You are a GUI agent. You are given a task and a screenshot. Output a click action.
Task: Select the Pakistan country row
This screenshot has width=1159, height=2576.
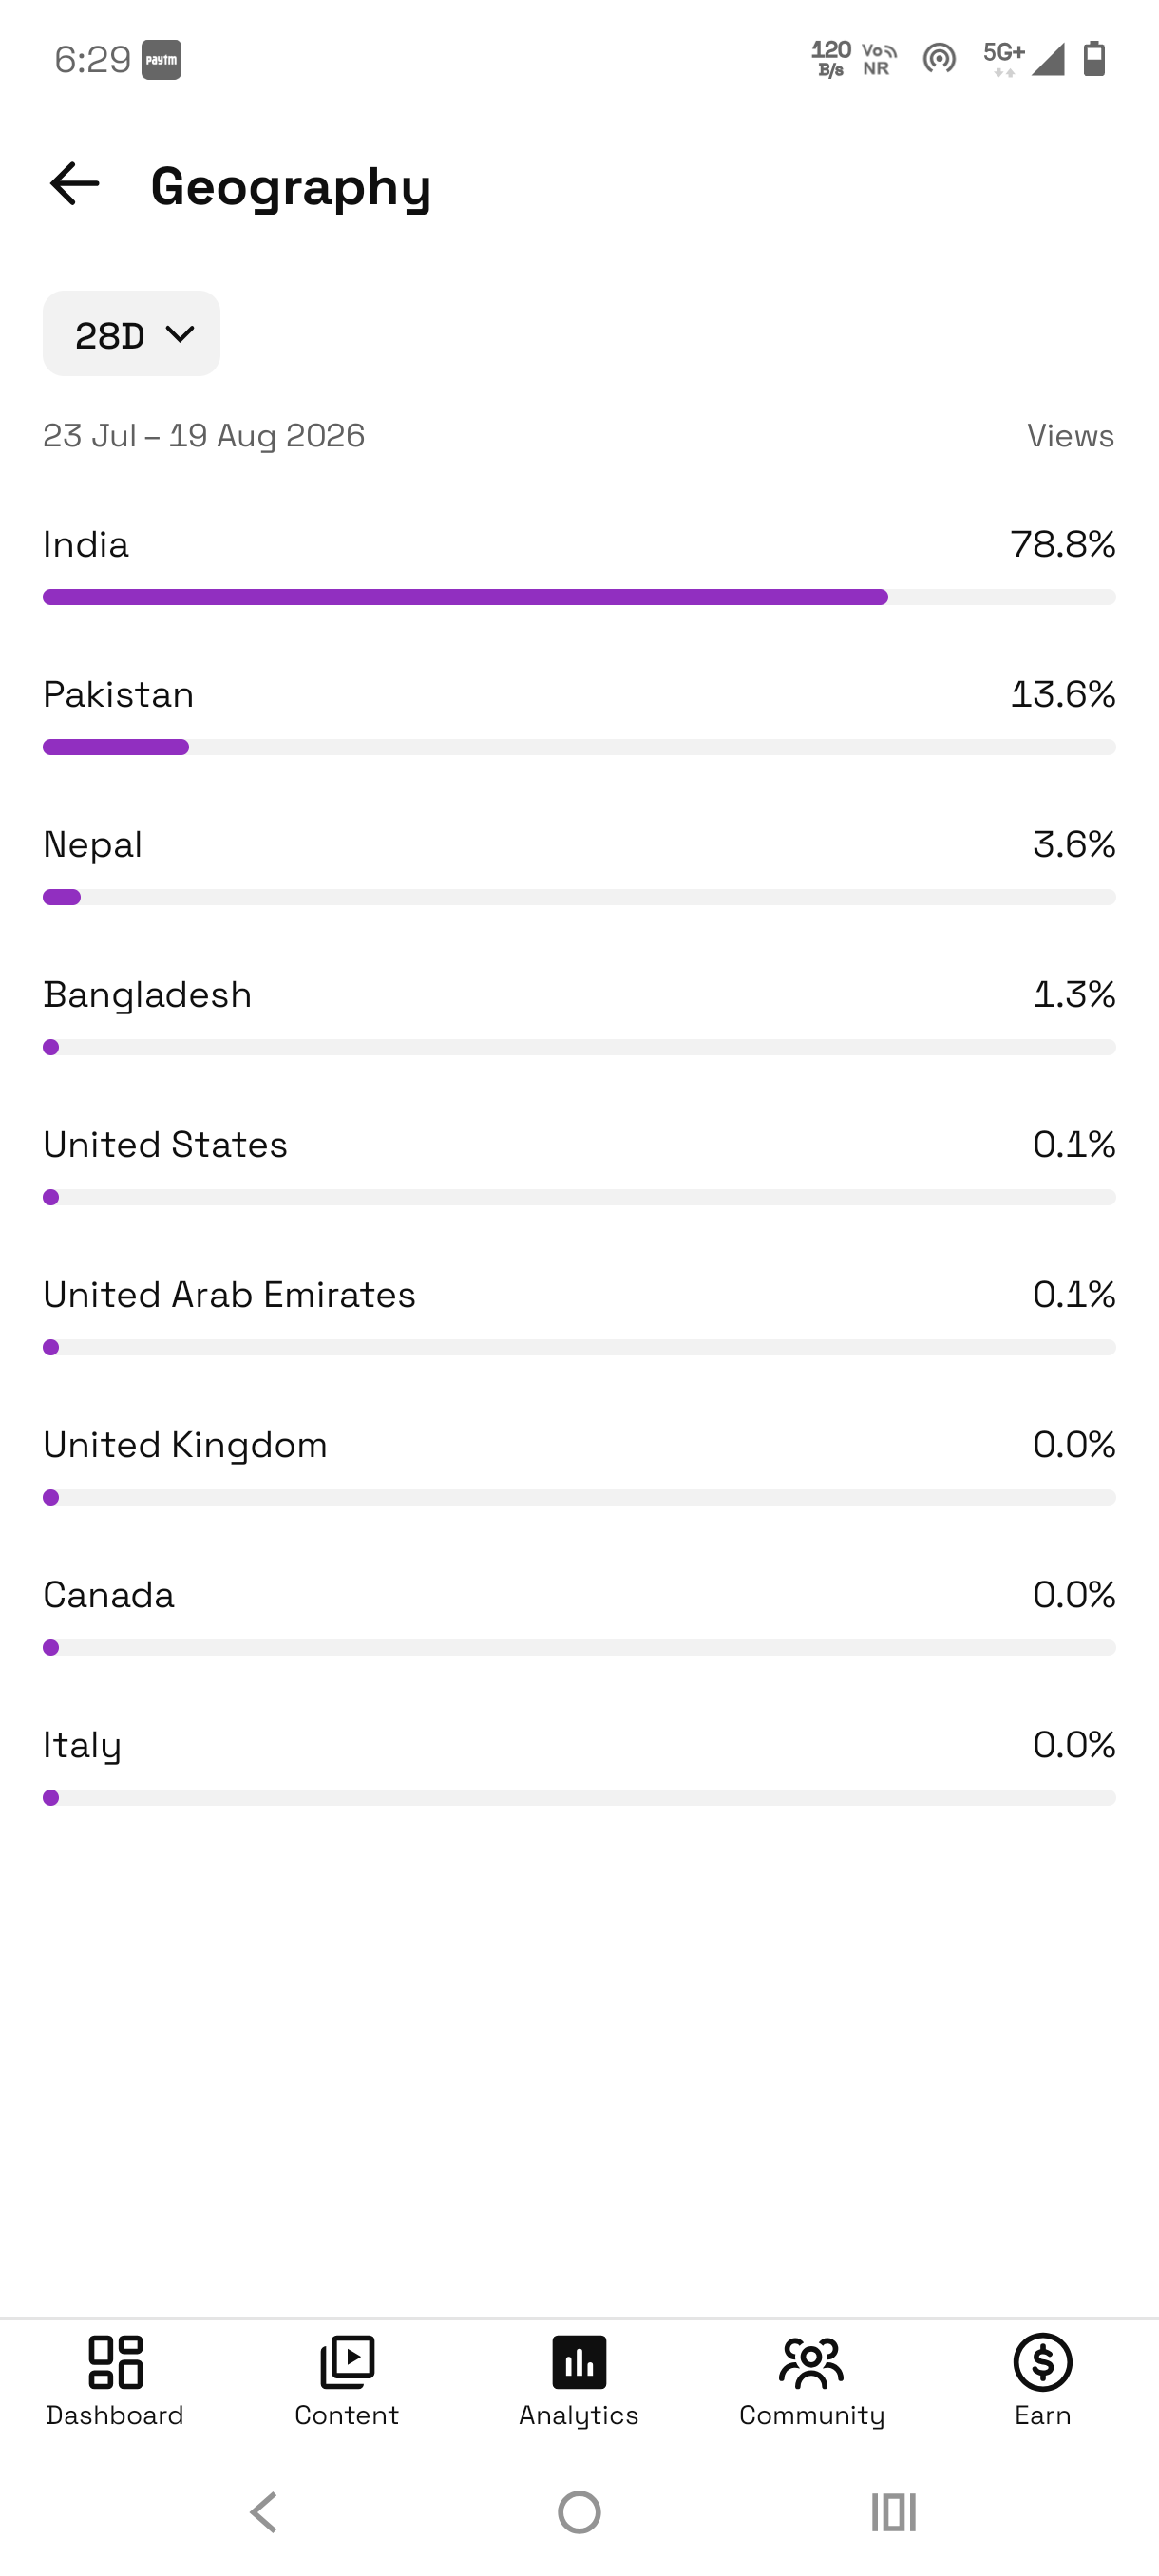pos(579,715)
